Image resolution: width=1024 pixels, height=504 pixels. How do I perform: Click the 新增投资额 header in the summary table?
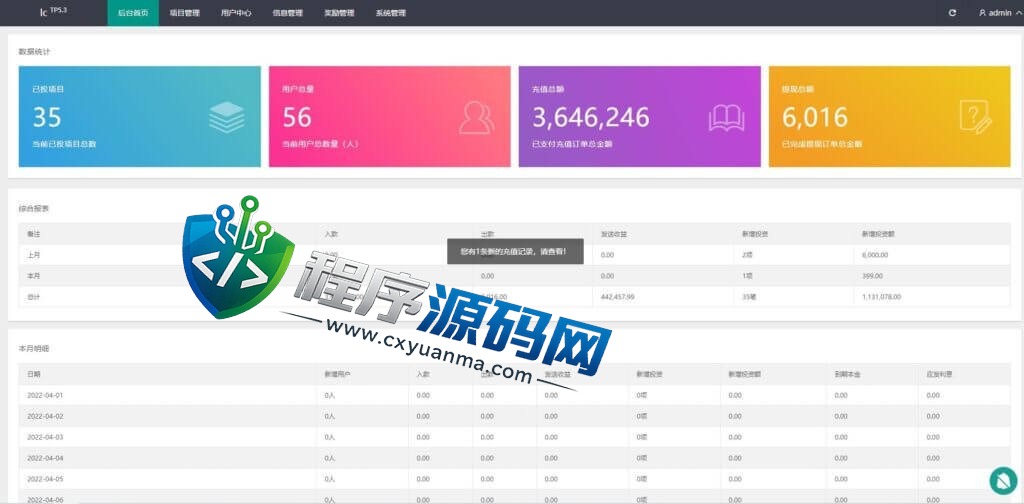(x=877, y=233)
